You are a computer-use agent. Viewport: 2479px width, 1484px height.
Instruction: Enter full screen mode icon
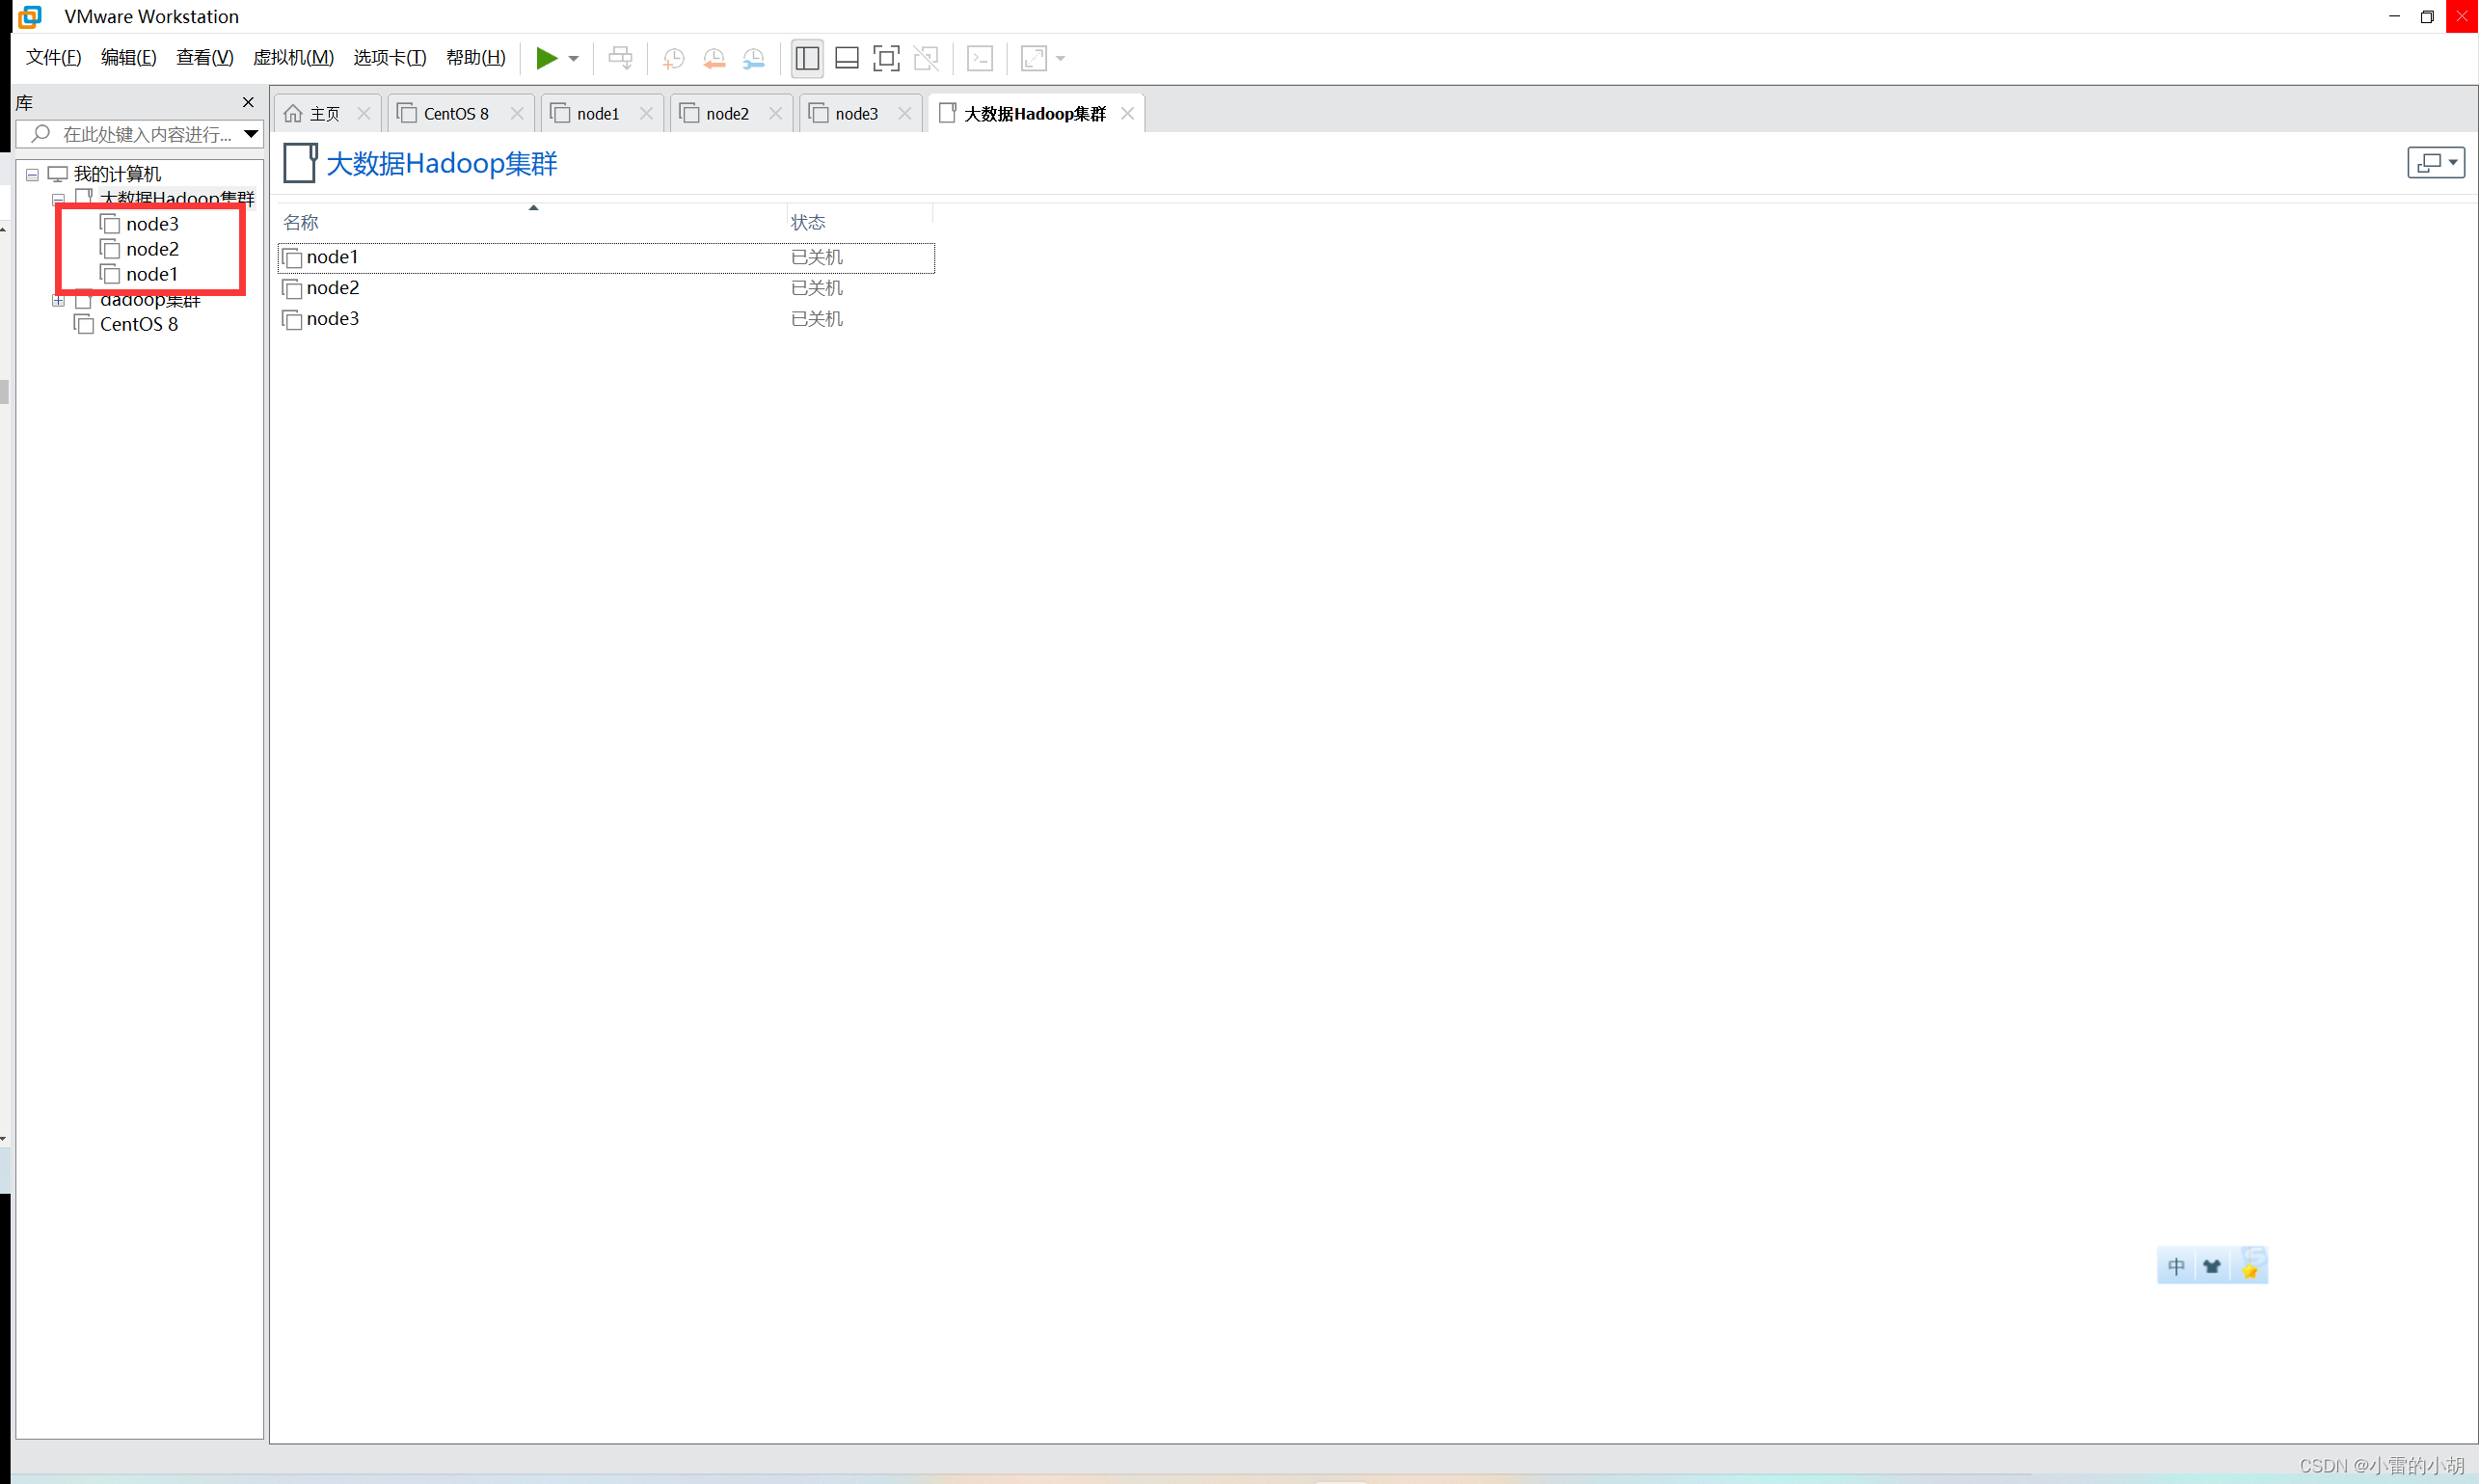pos(886,58)
